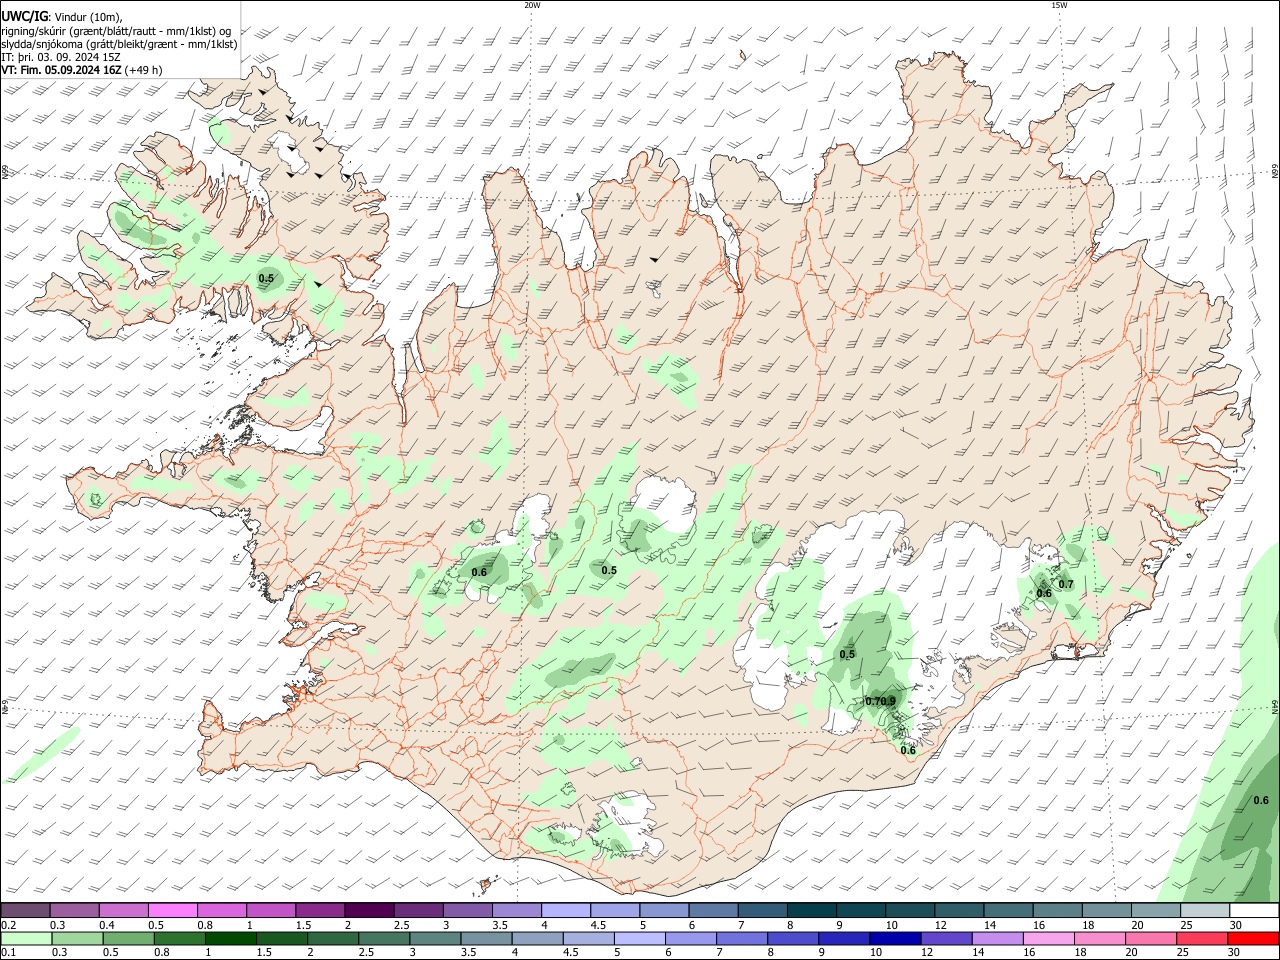
Task: Click the 0.6 value in the offshore rain band
Action: (x=1261, y=800)
